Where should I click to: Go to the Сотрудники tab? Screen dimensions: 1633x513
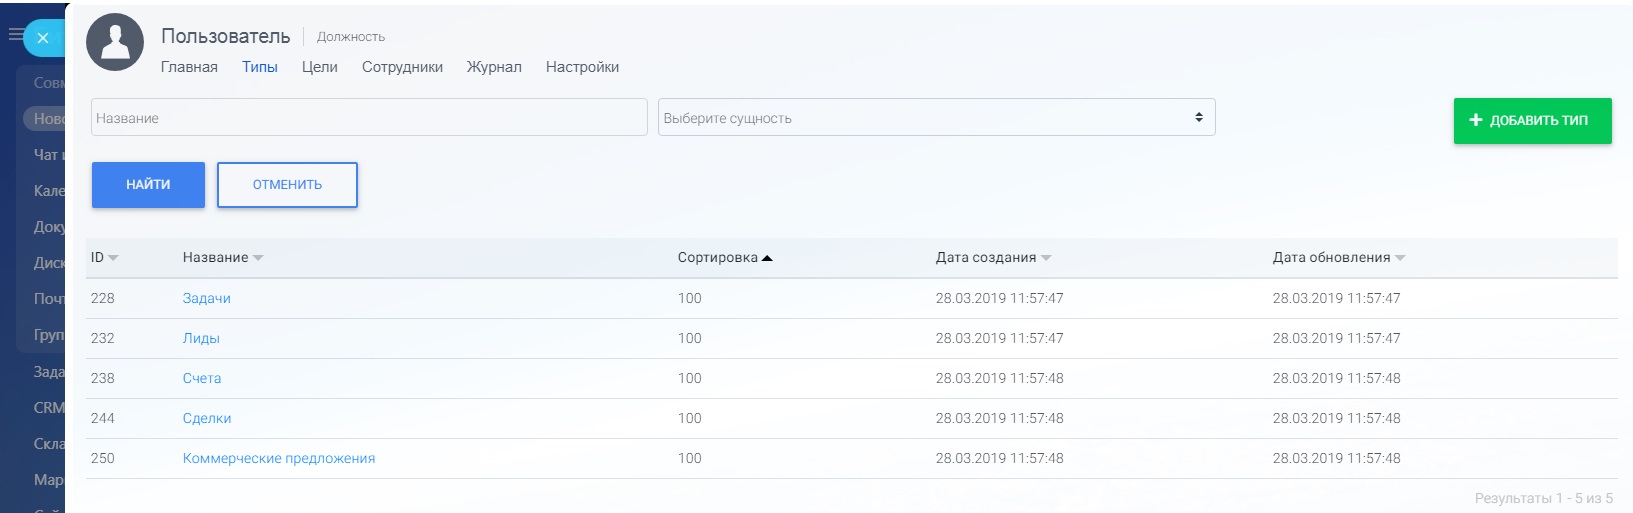[402, 67]
